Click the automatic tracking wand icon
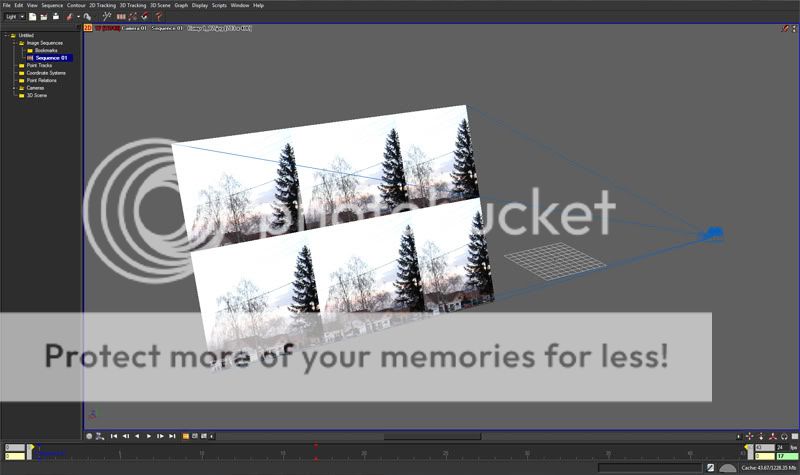800x475 pixels. click(x=107, y=17)
